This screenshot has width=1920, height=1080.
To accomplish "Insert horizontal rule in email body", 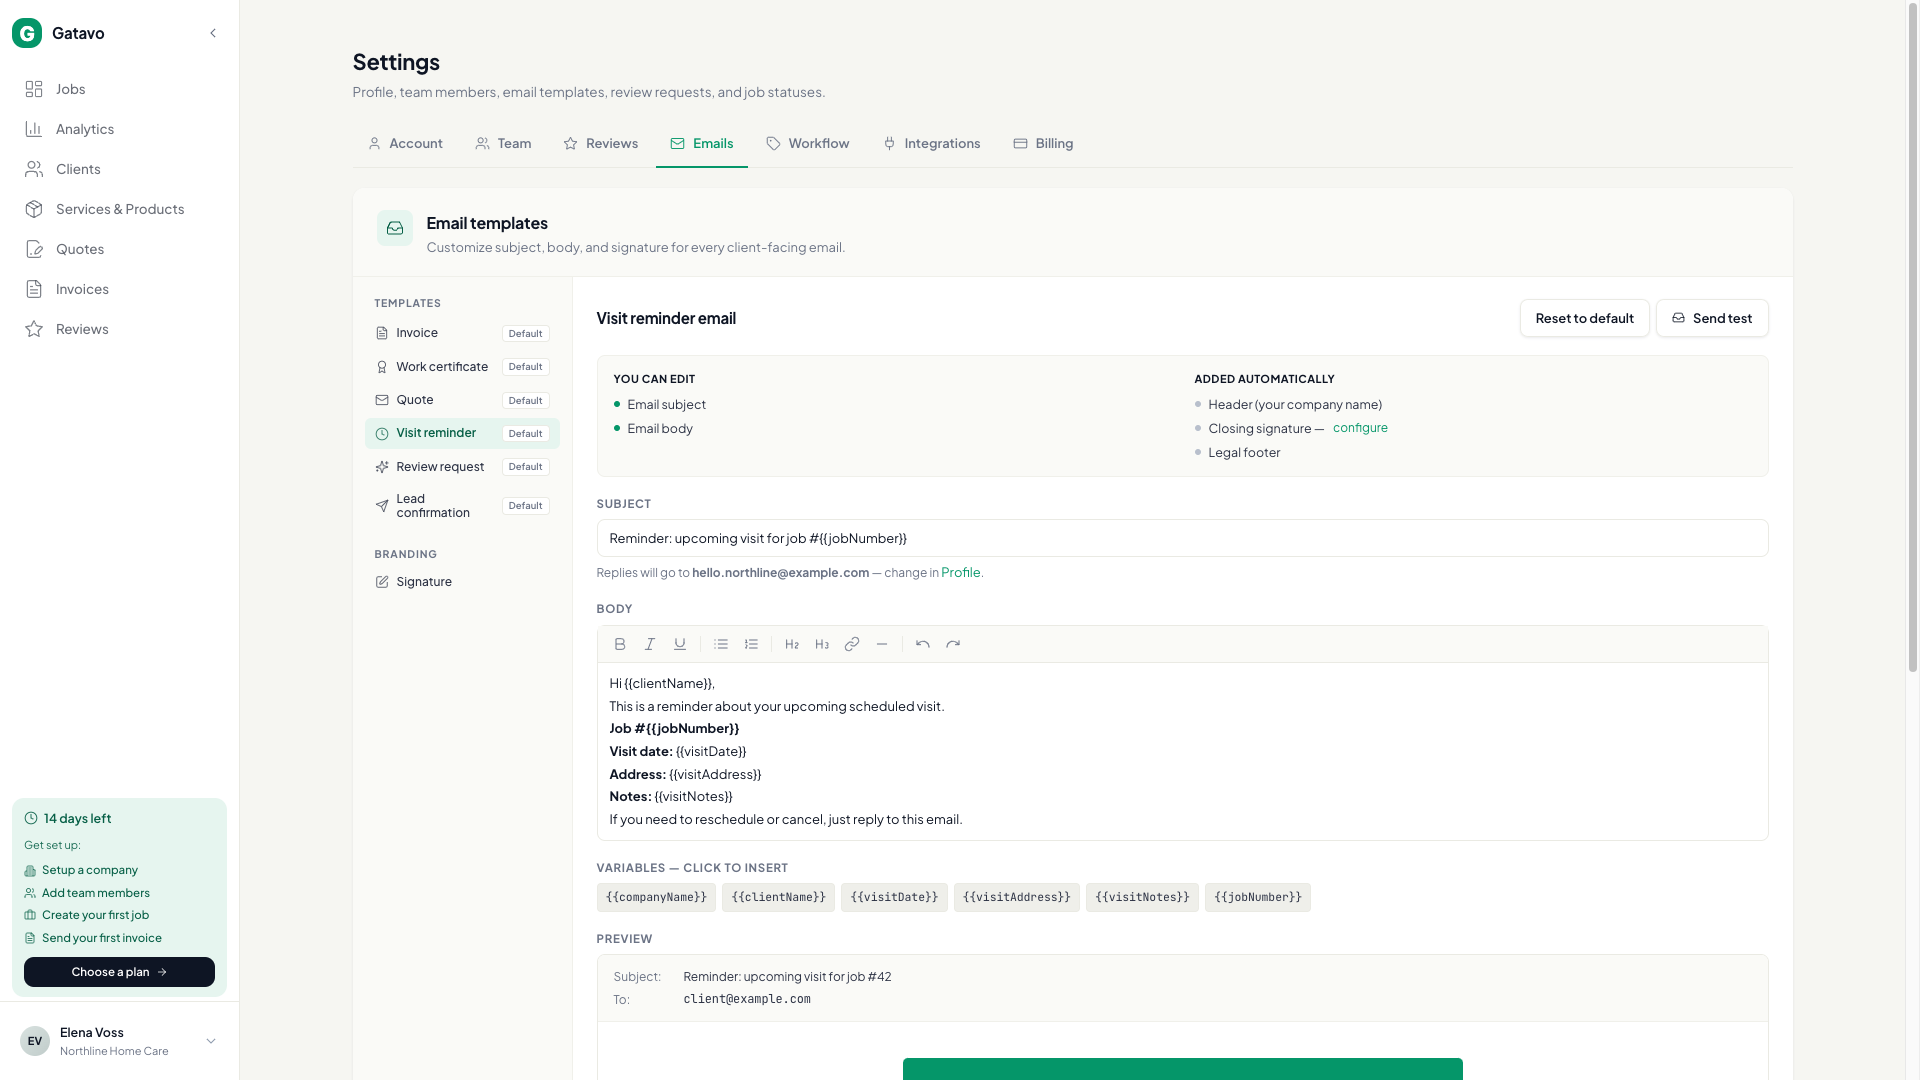I will pos(882,645).
